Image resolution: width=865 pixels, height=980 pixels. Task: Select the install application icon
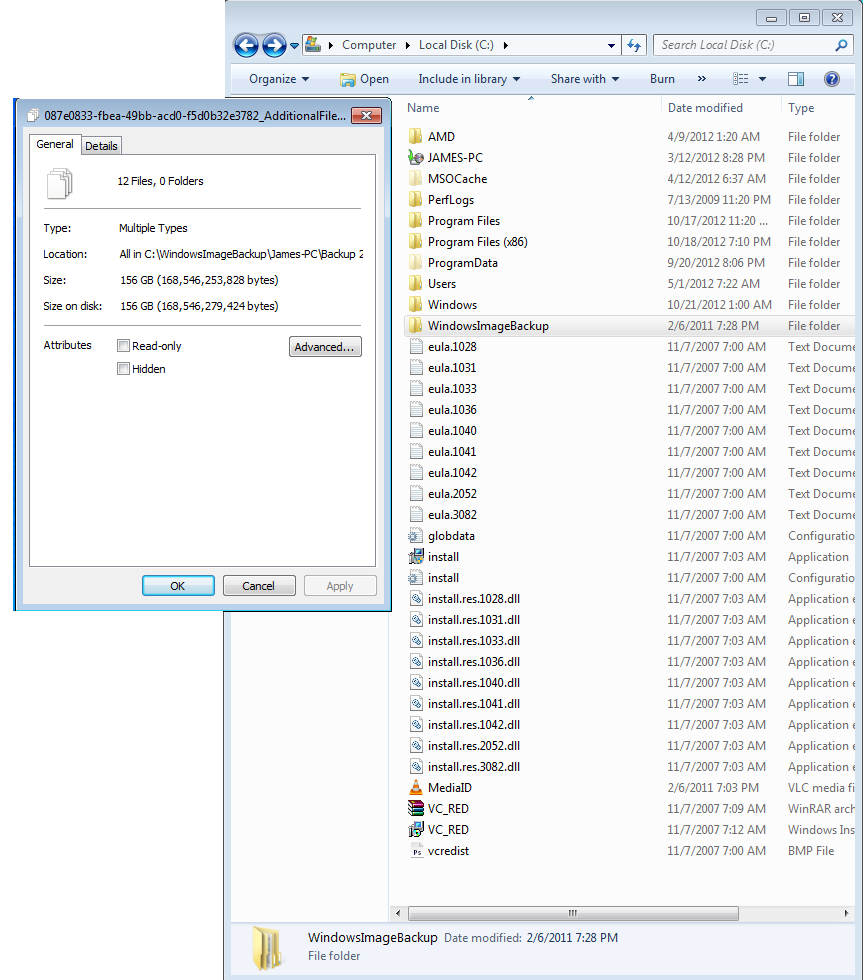click(416, 557)
